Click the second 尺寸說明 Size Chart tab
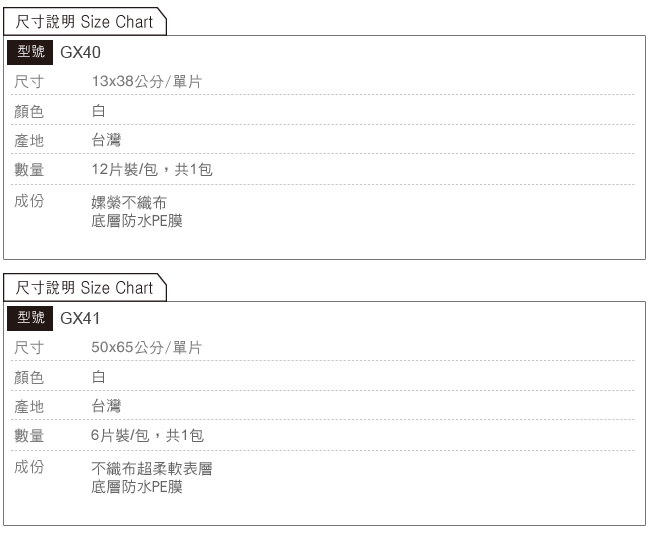Image resolution: width=650 pixels, height=535 pixels. (x=85, y=287)
